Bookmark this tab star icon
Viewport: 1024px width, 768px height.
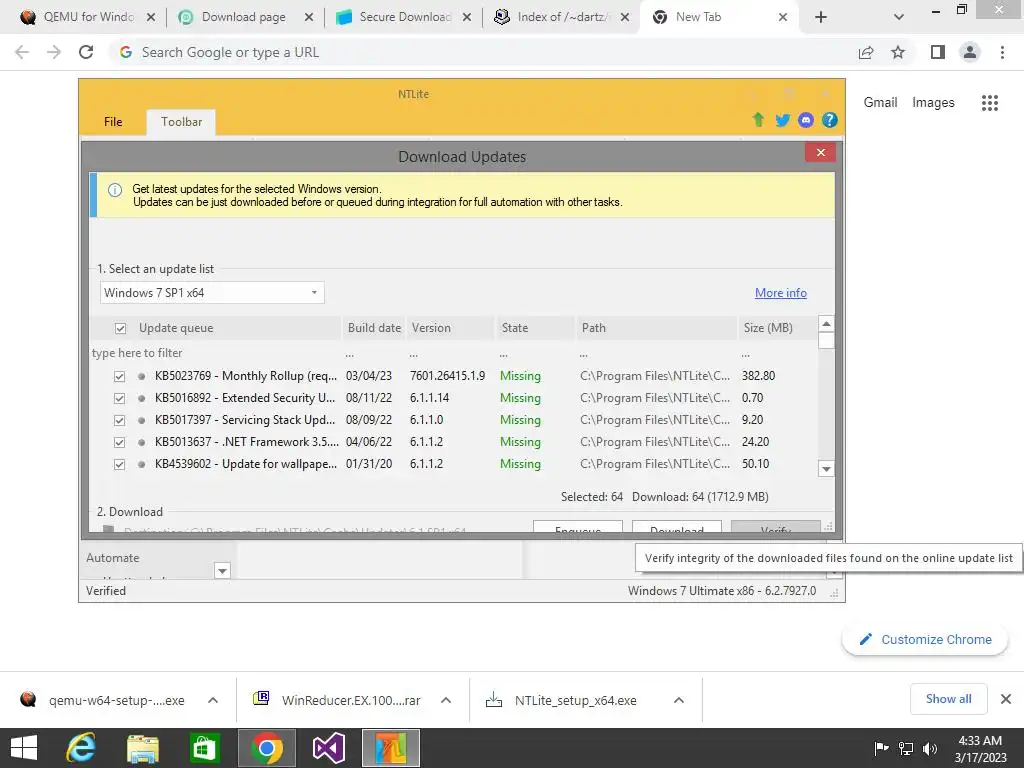(898, 52)
